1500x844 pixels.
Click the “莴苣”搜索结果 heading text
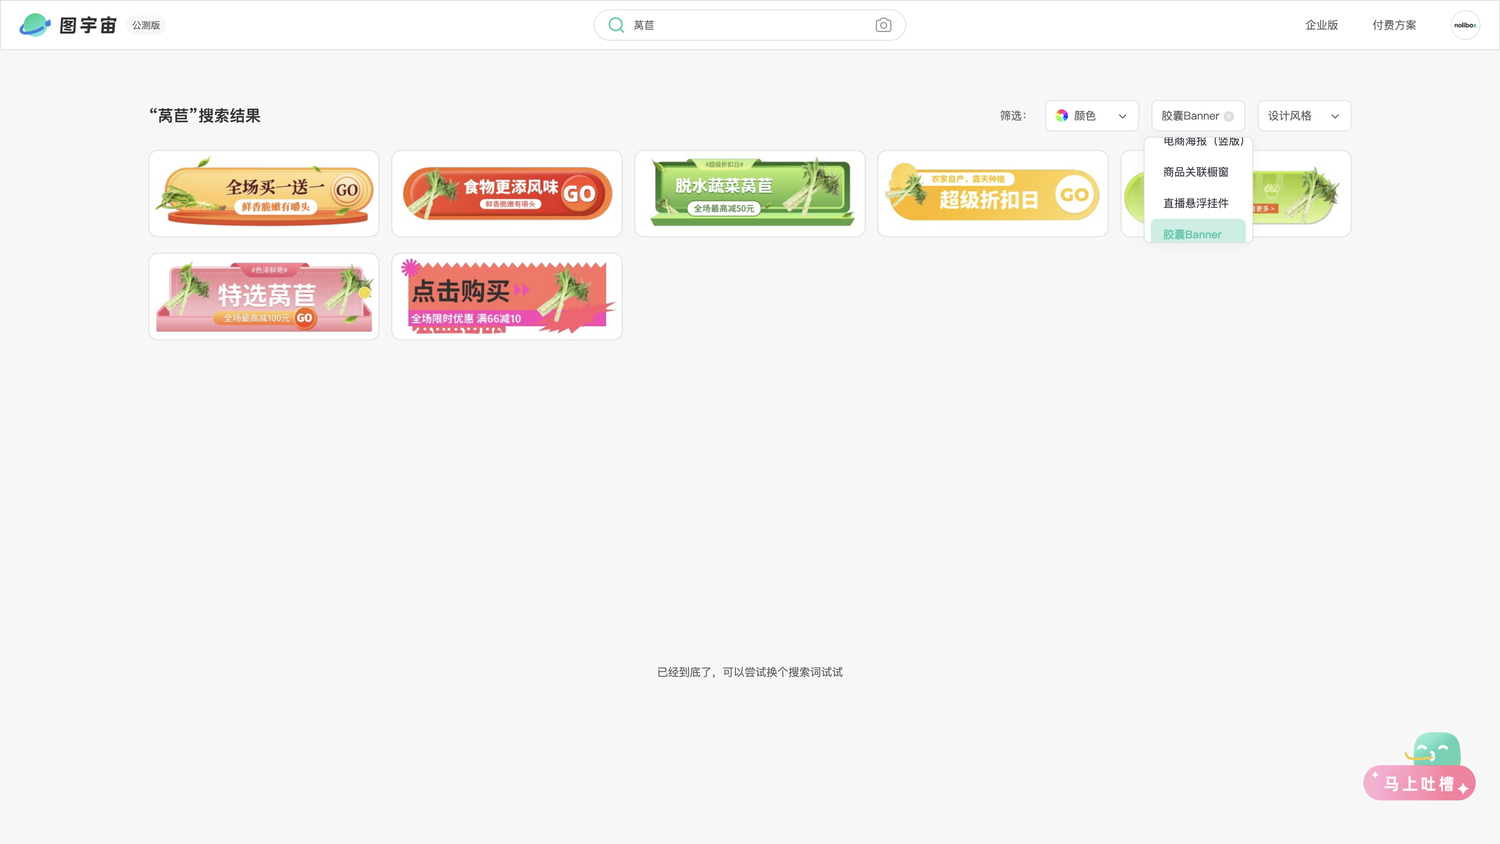pyautogui.click(x=205, y=116)
